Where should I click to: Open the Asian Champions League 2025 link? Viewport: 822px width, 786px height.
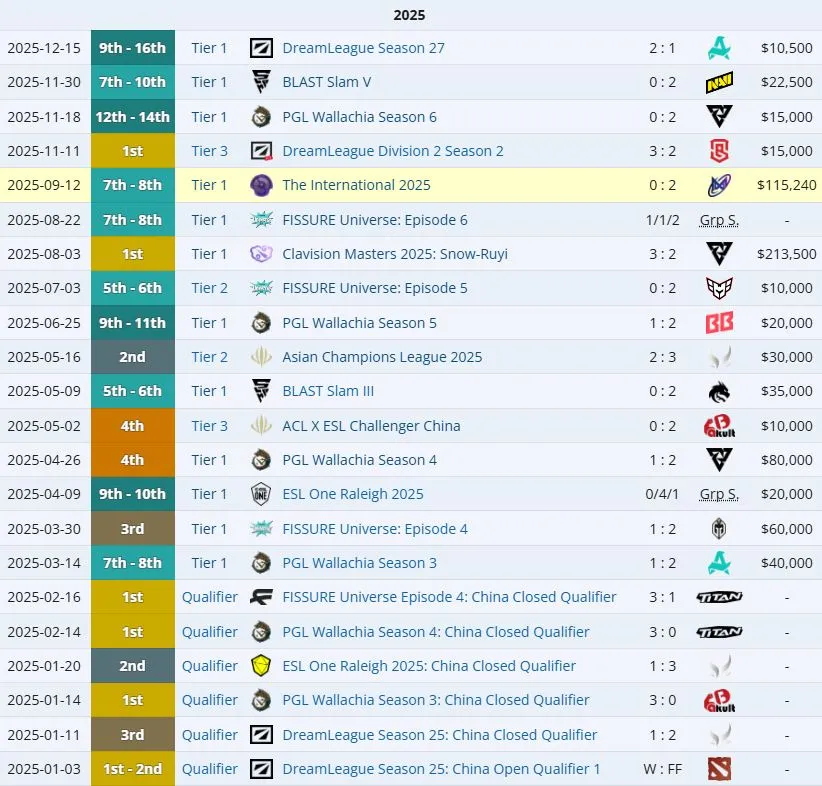[382, 357]
